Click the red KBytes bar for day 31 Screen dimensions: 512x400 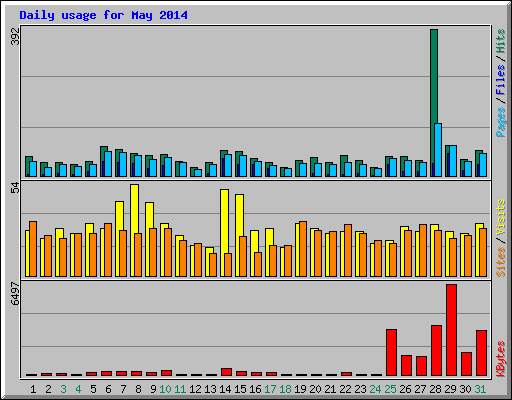481,353
